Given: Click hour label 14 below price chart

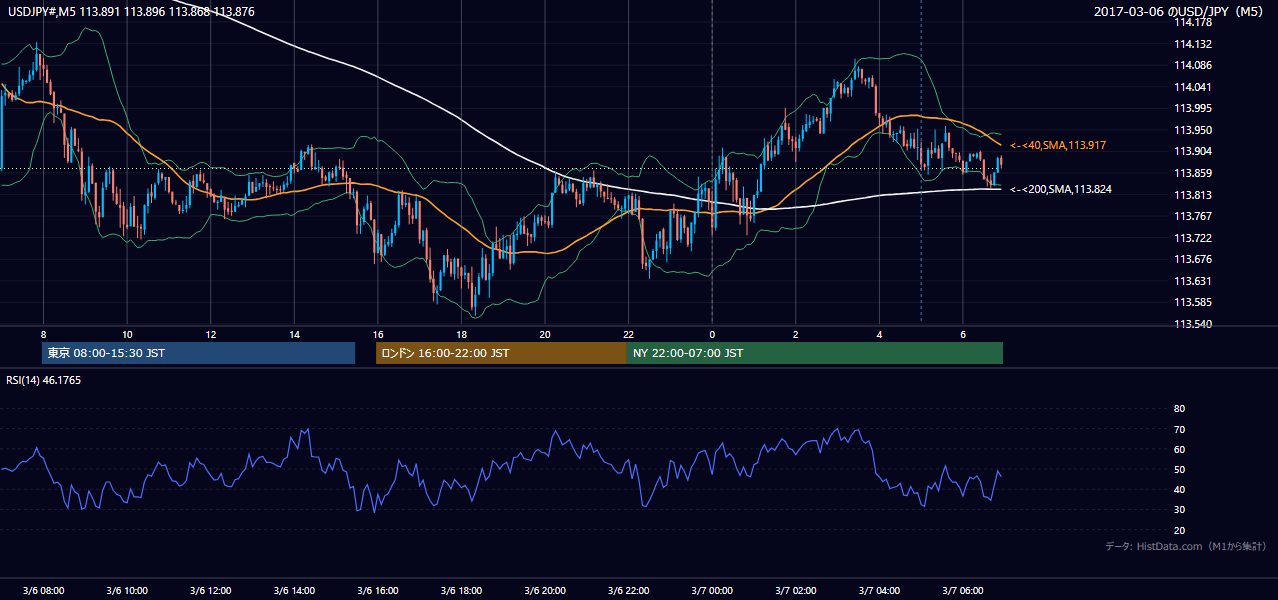Looking at the screenshot, I should click(294, 334).
